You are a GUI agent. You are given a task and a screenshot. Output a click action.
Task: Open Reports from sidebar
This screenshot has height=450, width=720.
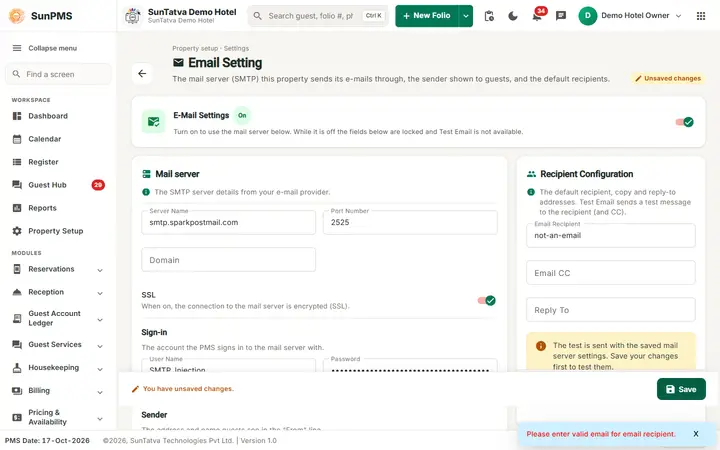(42, 208)
